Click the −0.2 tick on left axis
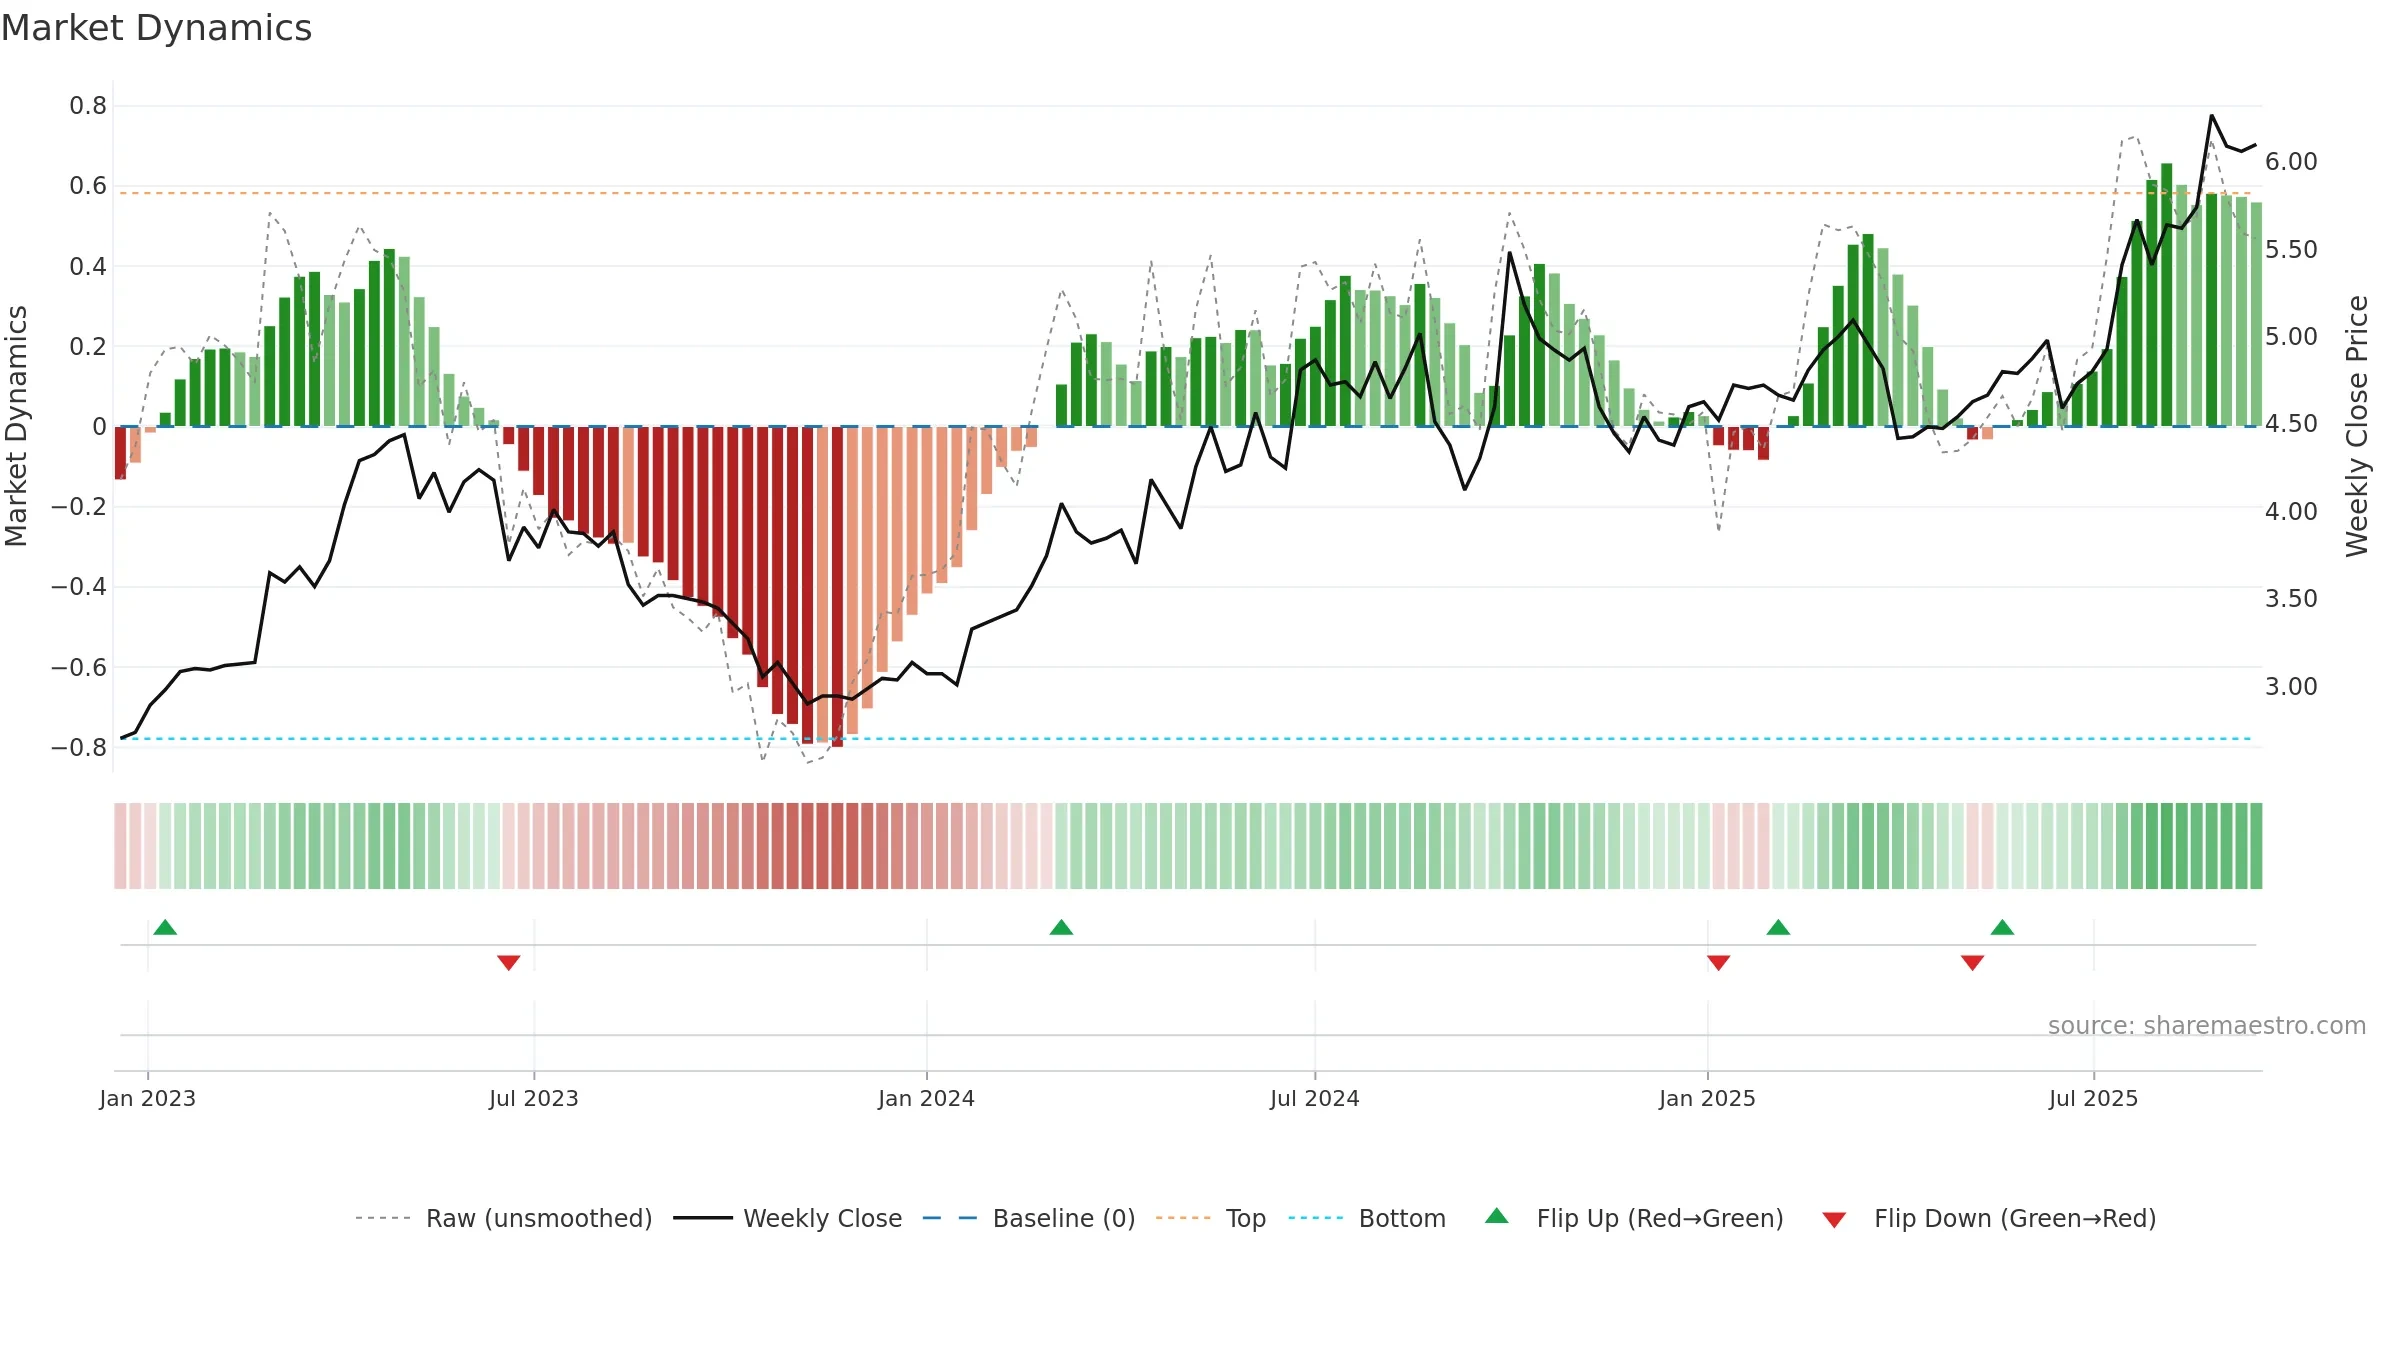The width and height of the screenshot is (2400, 1350). click(79, 507)
